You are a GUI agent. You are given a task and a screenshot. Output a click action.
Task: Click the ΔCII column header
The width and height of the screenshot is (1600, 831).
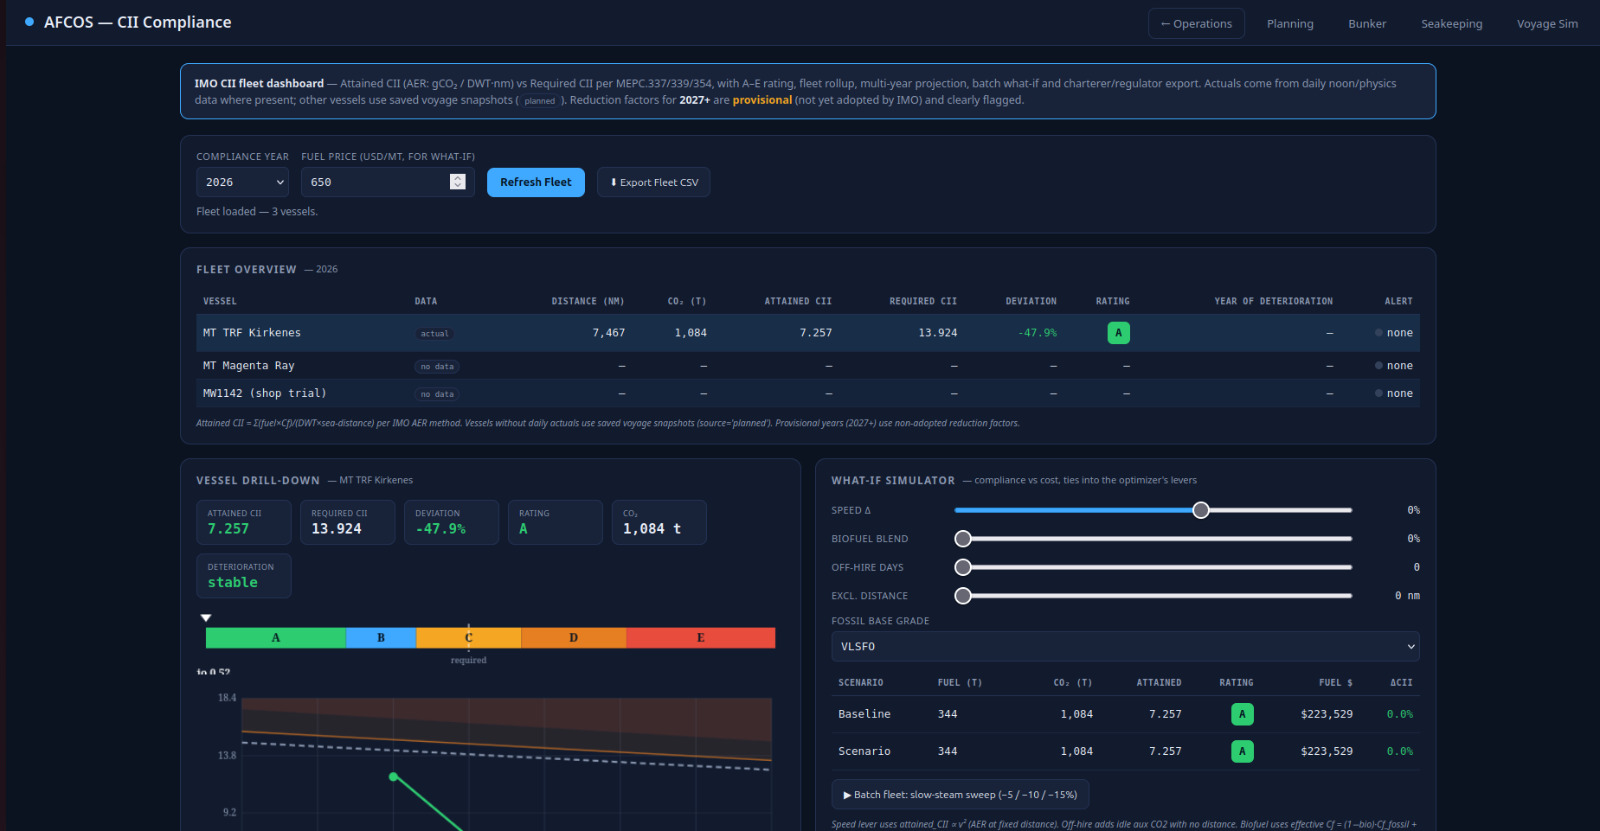coord(1401,683)
